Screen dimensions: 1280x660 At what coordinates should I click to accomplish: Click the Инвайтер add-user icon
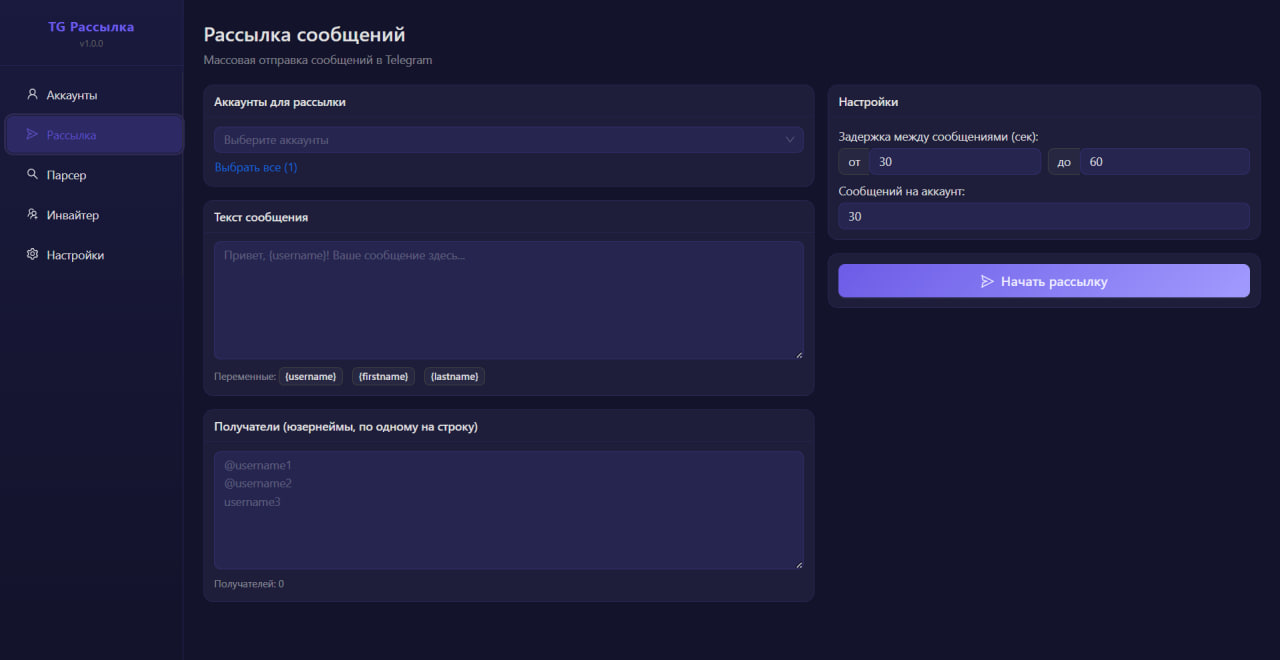[32, 215]
